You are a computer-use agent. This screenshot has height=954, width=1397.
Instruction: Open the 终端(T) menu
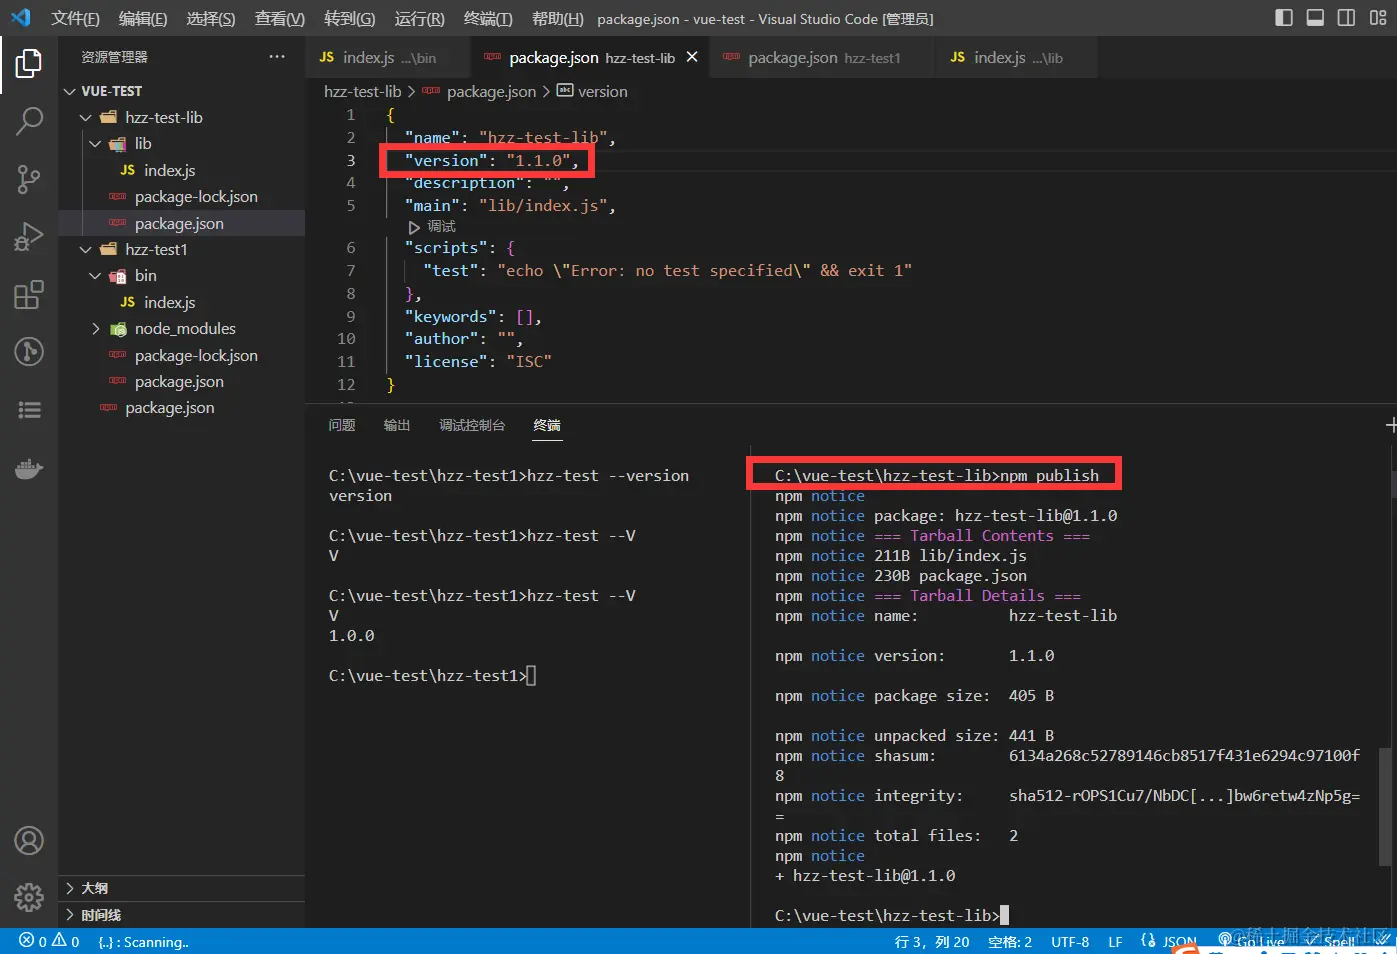(488, 19)
